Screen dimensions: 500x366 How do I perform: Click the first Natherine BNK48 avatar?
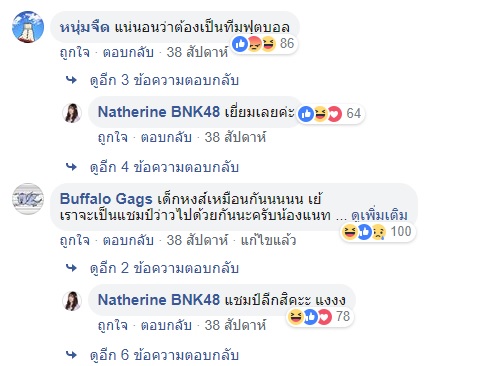[72, 113]
